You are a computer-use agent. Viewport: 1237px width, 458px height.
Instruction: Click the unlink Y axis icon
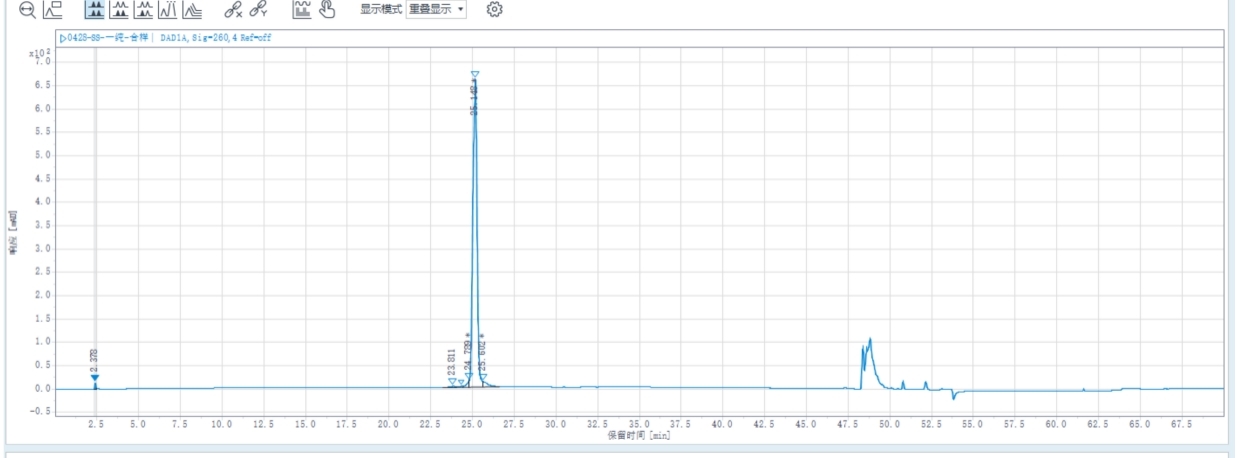click(257, 10)
